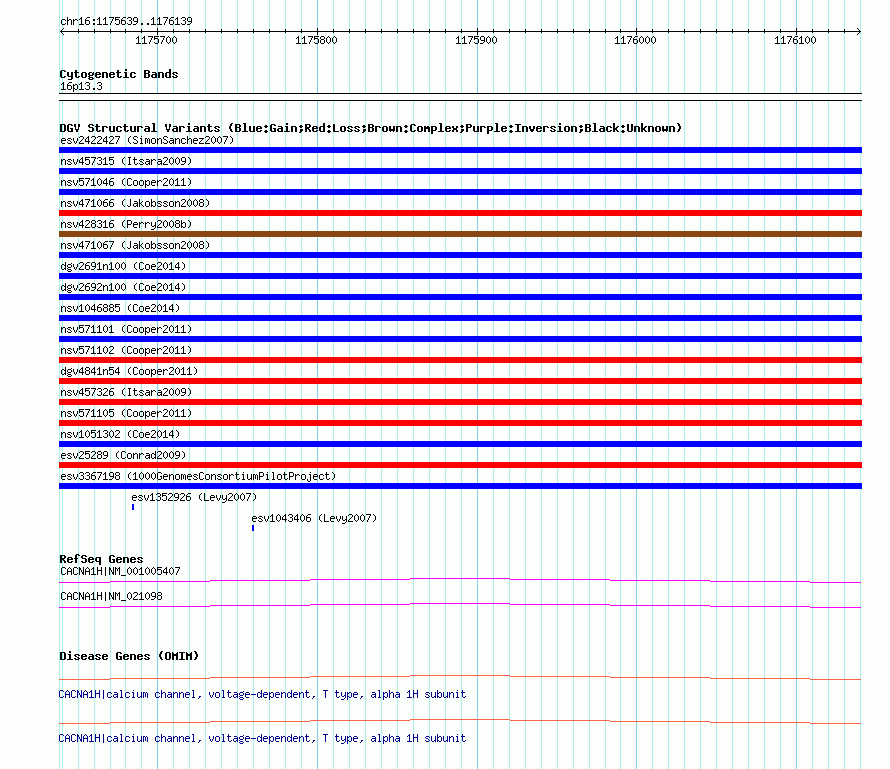890x769 pixels.
Task: Open the second CACNA1H calcium channel OMIM link
Action: point(262,738)
